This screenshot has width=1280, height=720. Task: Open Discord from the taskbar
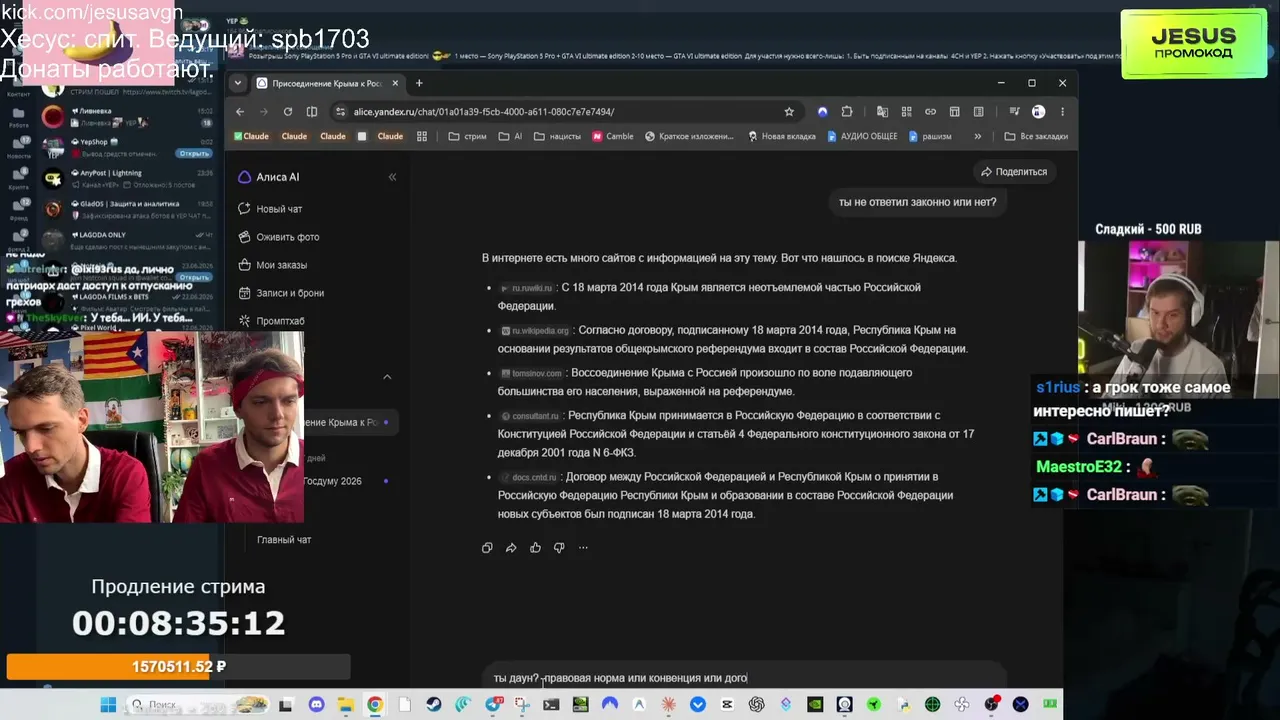(317, 705)
